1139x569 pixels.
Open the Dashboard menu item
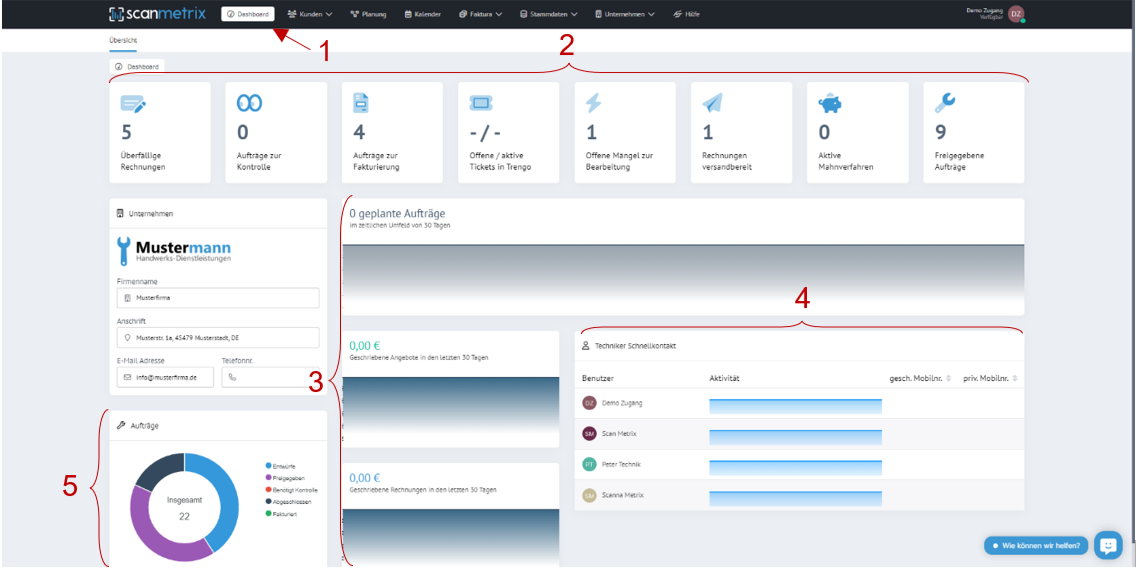click(248, 14)
